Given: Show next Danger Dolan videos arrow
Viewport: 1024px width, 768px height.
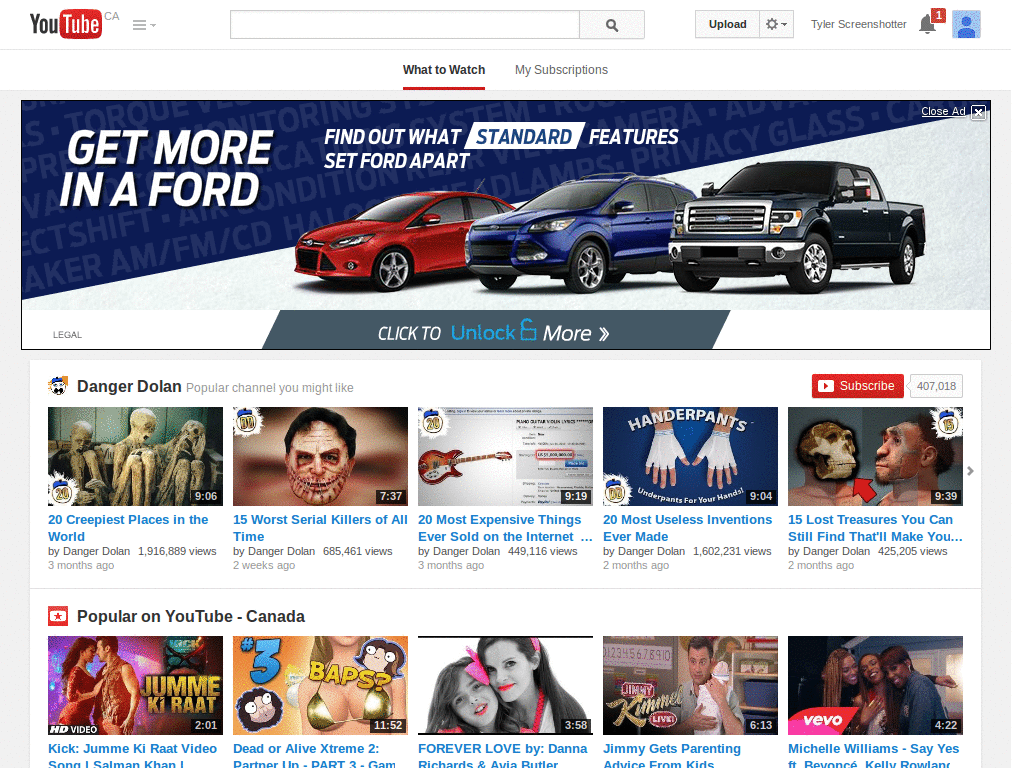Looking at the screenshot, I should tap(970, 471).
